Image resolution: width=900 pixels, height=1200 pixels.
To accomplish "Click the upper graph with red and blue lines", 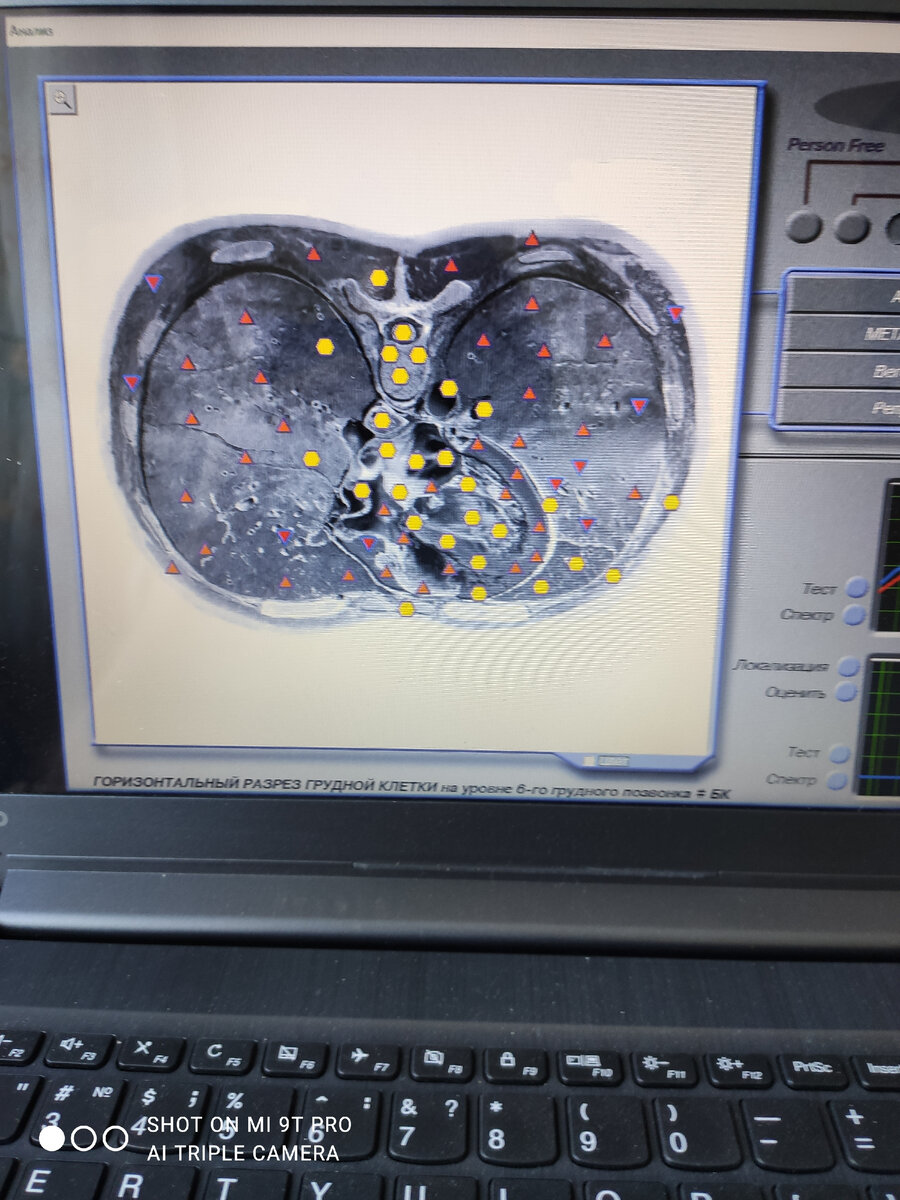I will [887, 556].
